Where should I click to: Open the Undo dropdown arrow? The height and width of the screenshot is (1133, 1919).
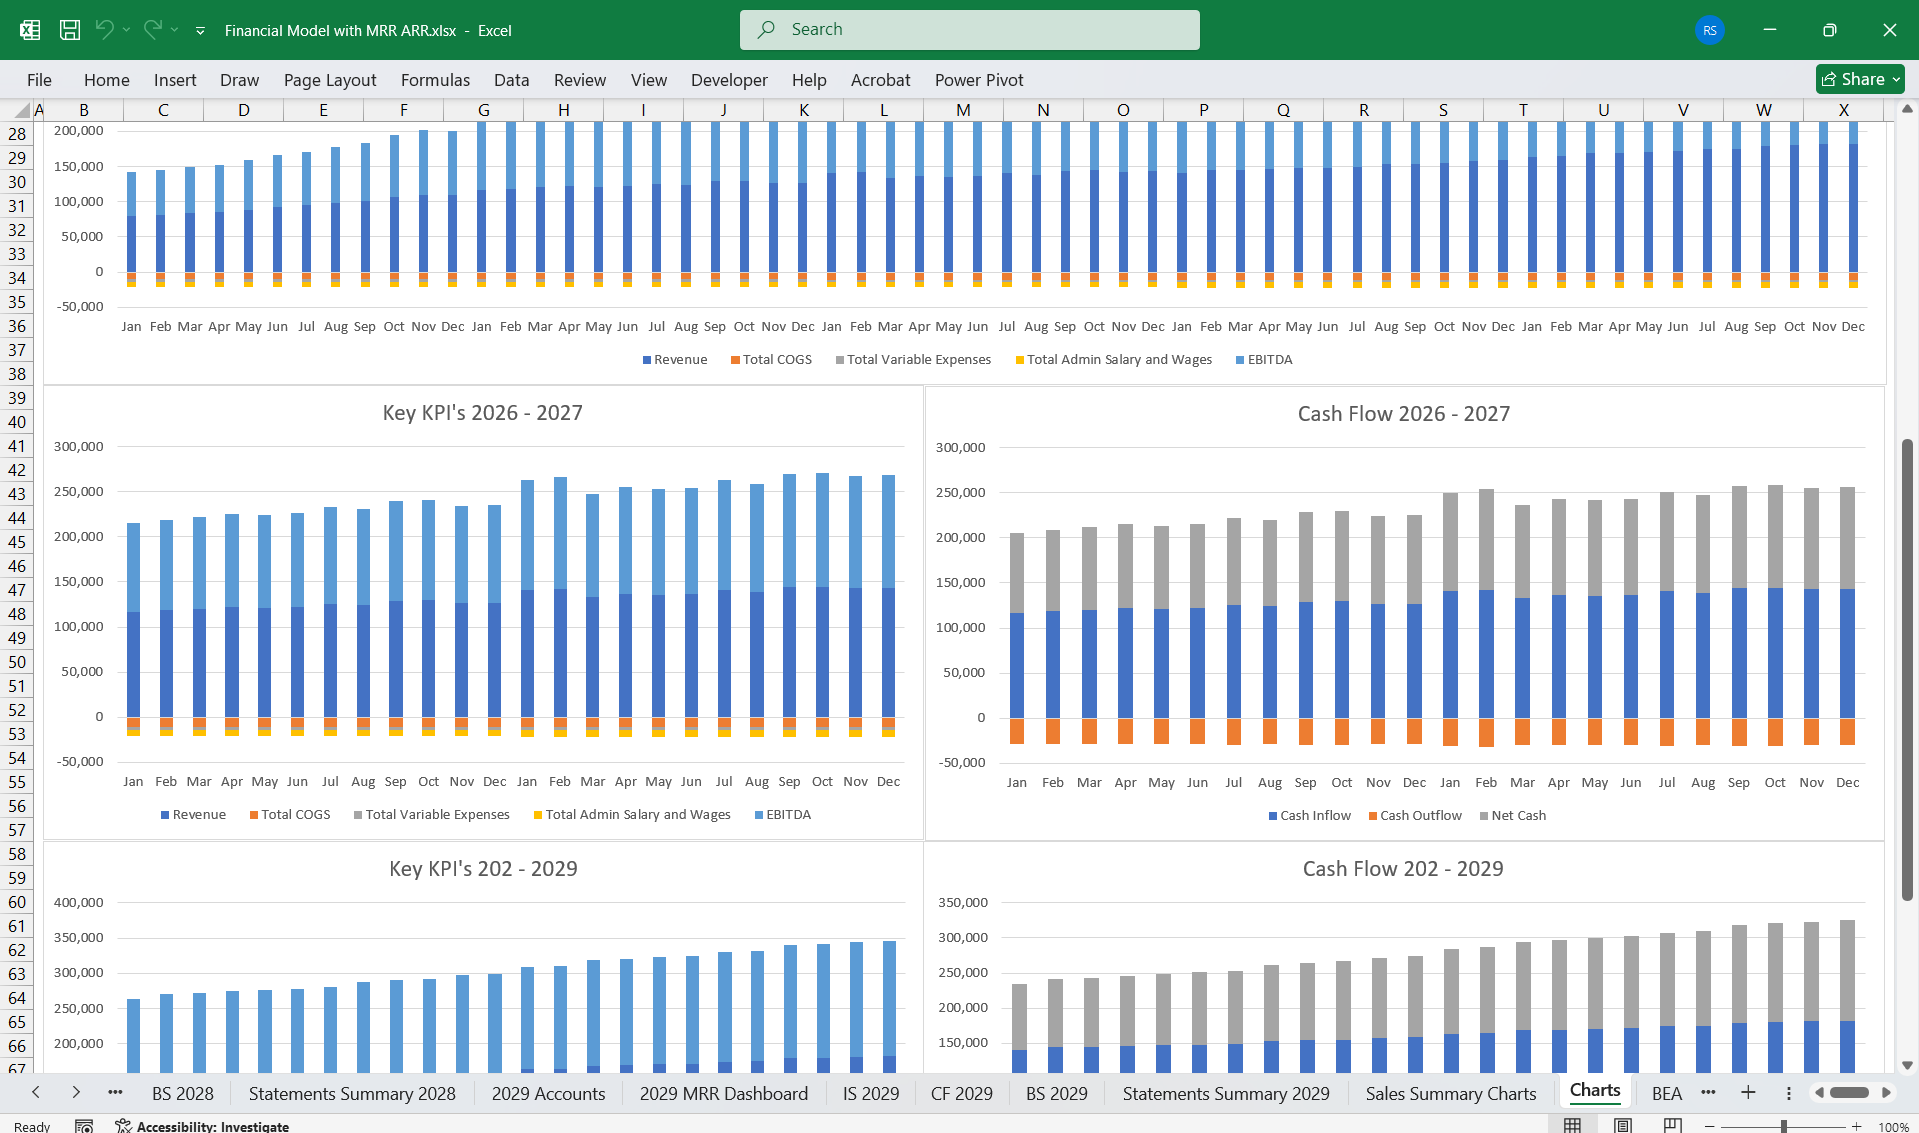[125, 30]
